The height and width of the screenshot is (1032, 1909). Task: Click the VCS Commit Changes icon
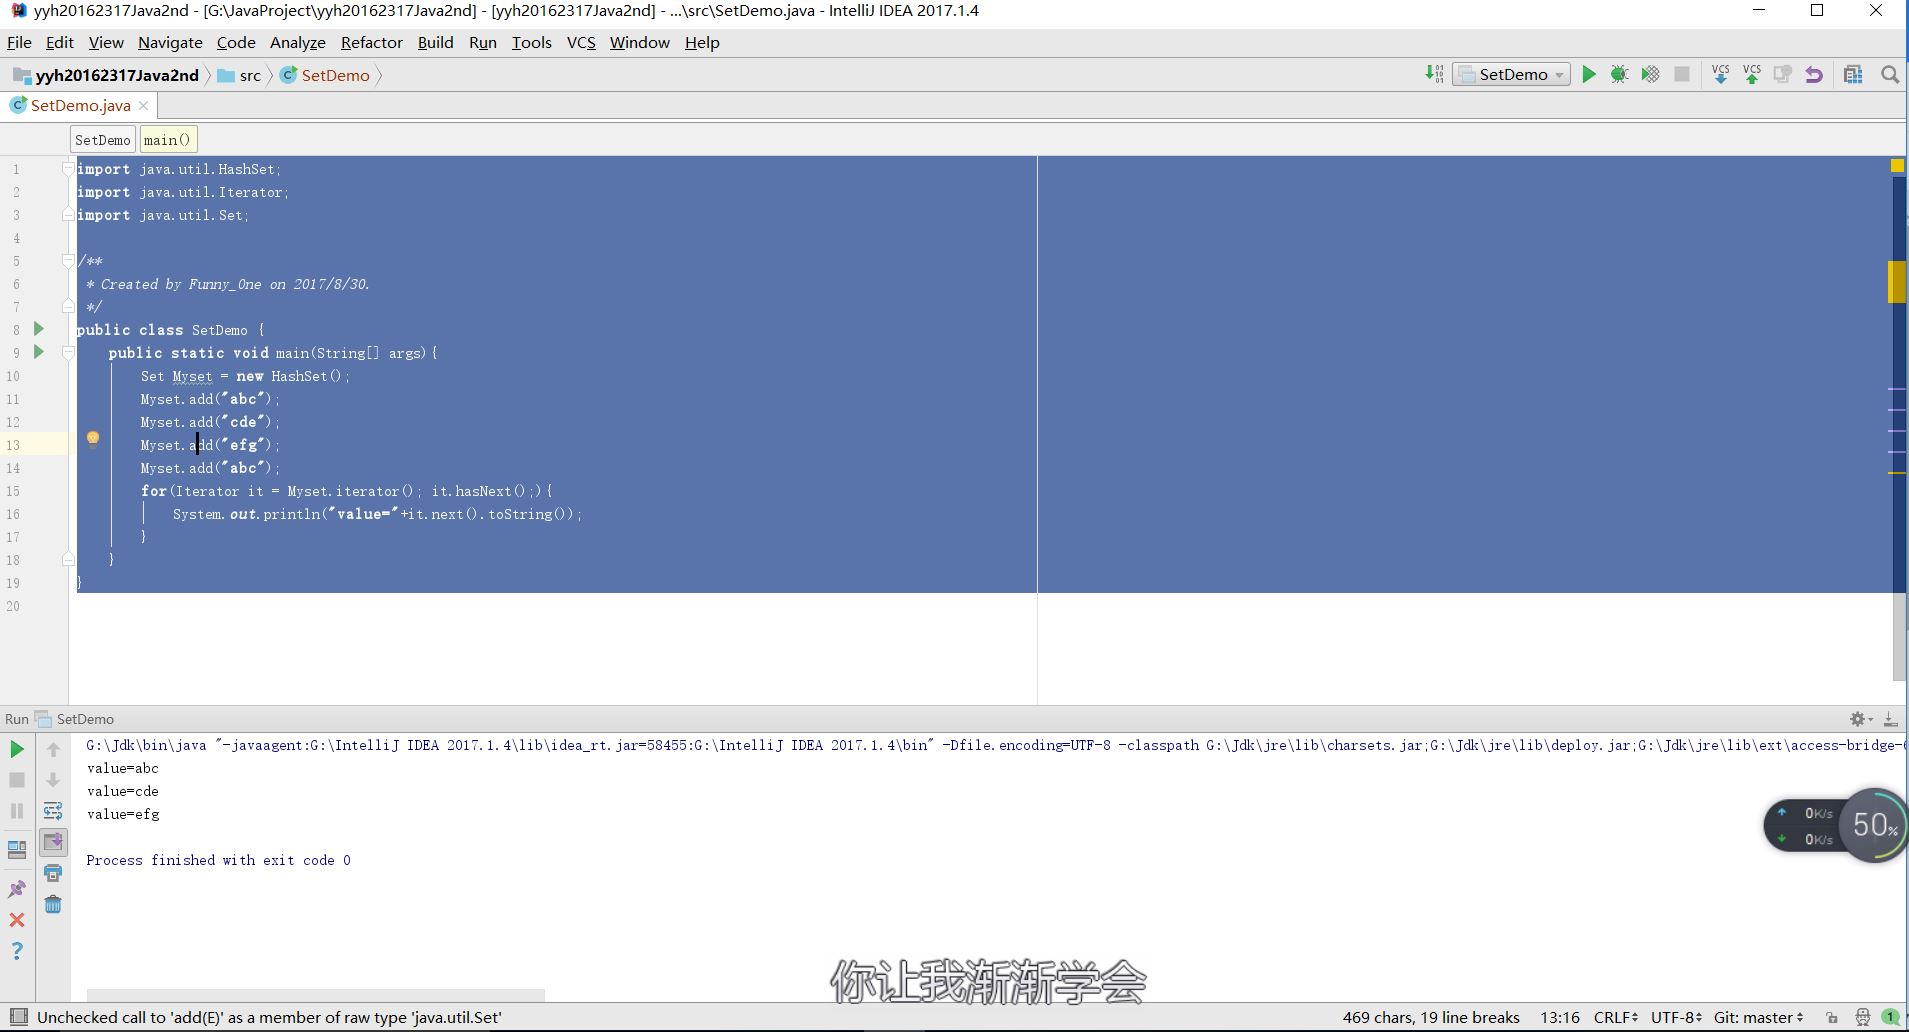1751,74
